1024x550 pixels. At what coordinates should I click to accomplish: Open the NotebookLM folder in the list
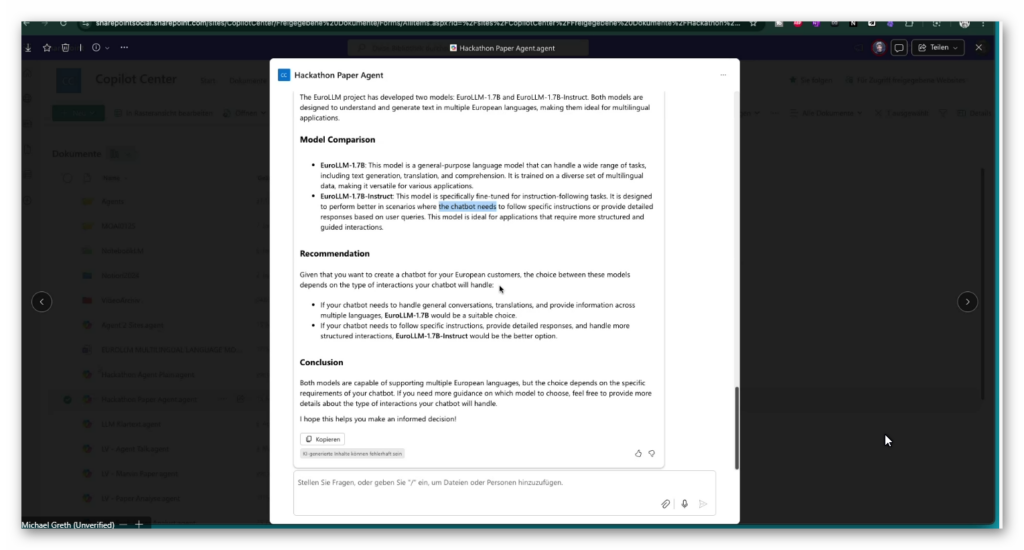click(x=122, y=251)
